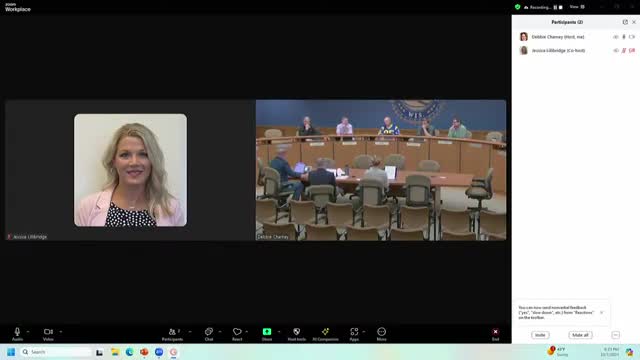The image size is (640, 360).
Task: Dismiss the nonverbal feedback tip
Action: (602, 313)
